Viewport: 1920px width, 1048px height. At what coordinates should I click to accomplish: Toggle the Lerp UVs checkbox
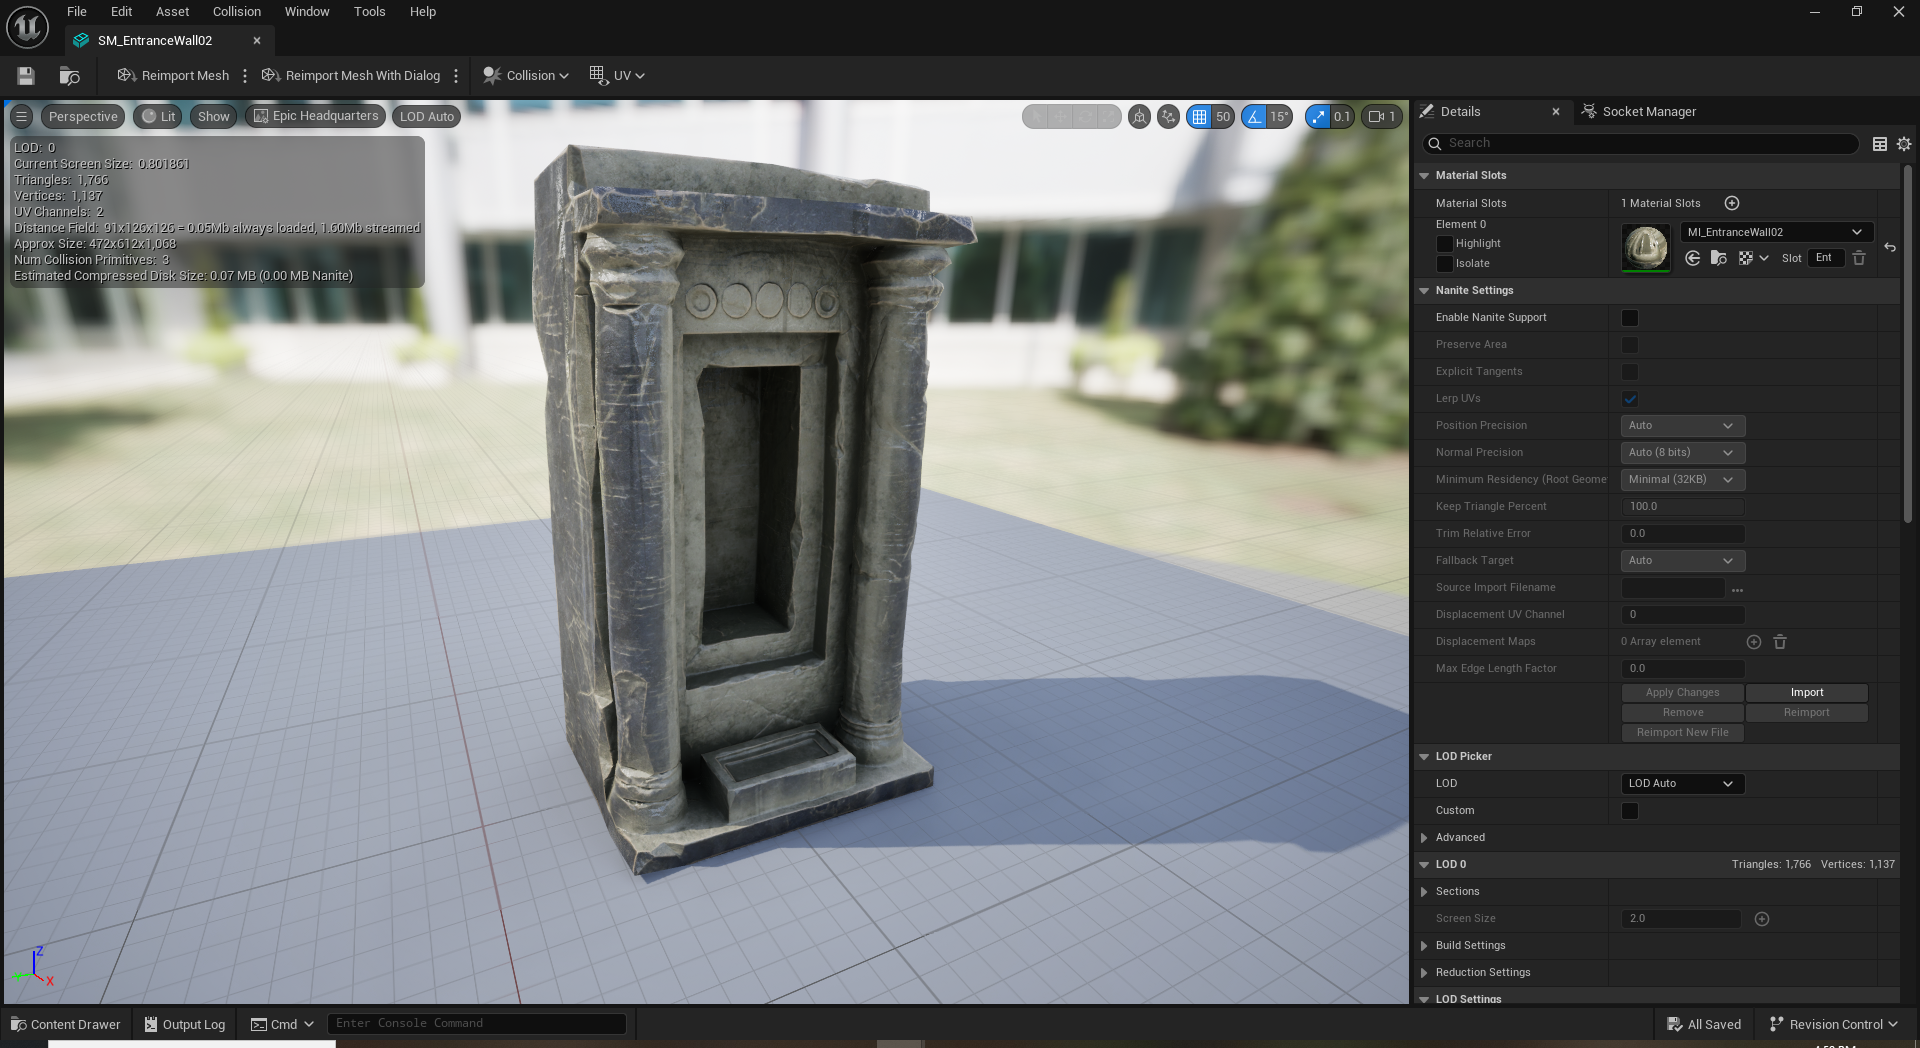coord(1630,399)
